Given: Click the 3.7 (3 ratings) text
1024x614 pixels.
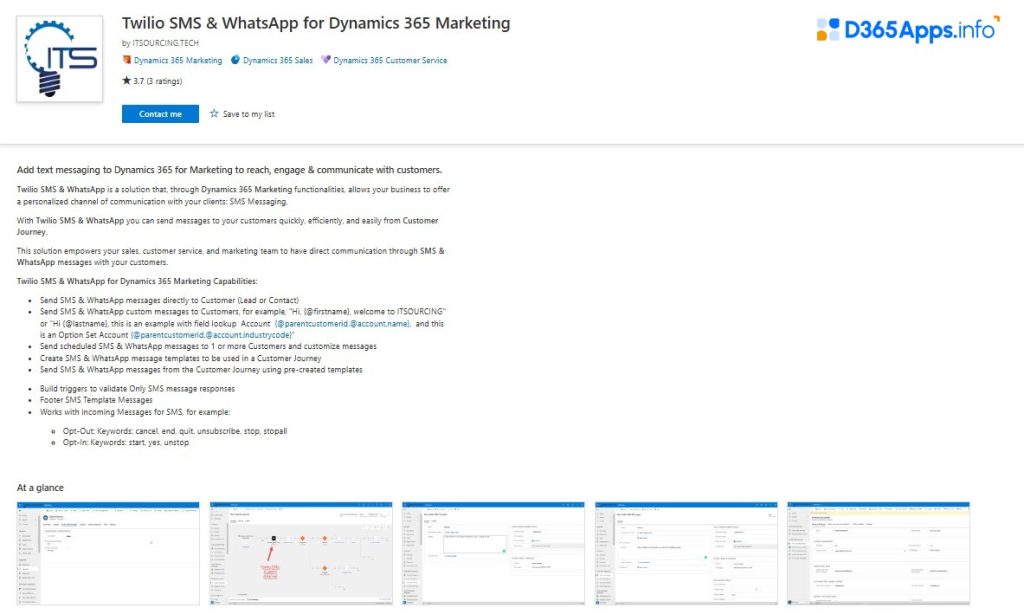Looking at the screenshot, I should (158, 82).
